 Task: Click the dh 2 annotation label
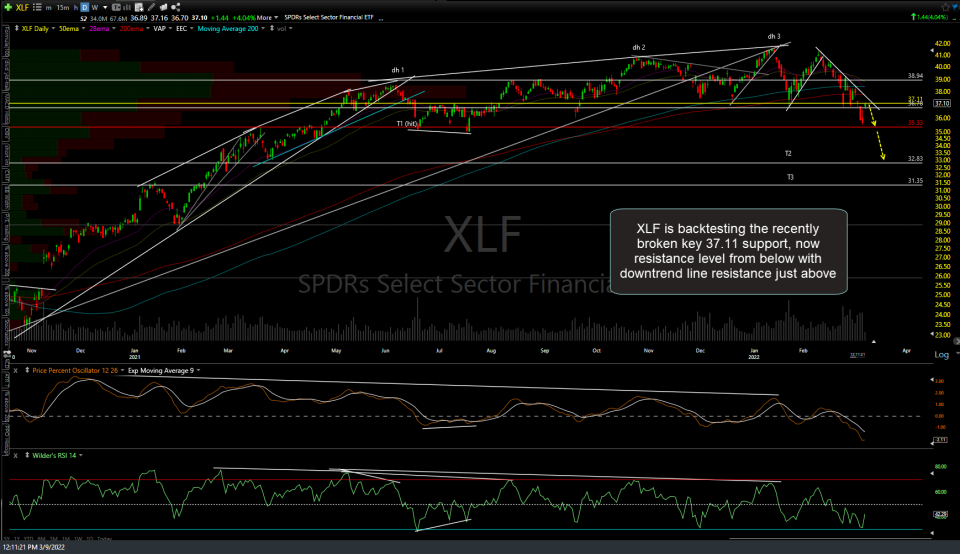tap(639, 48)
